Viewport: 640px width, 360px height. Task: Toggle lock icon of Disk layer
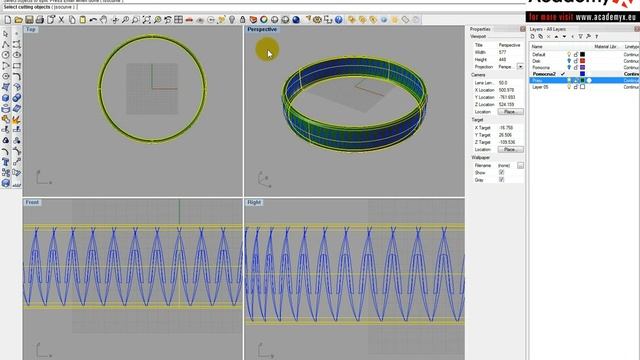pyautogui.click(x=576, y=61)
